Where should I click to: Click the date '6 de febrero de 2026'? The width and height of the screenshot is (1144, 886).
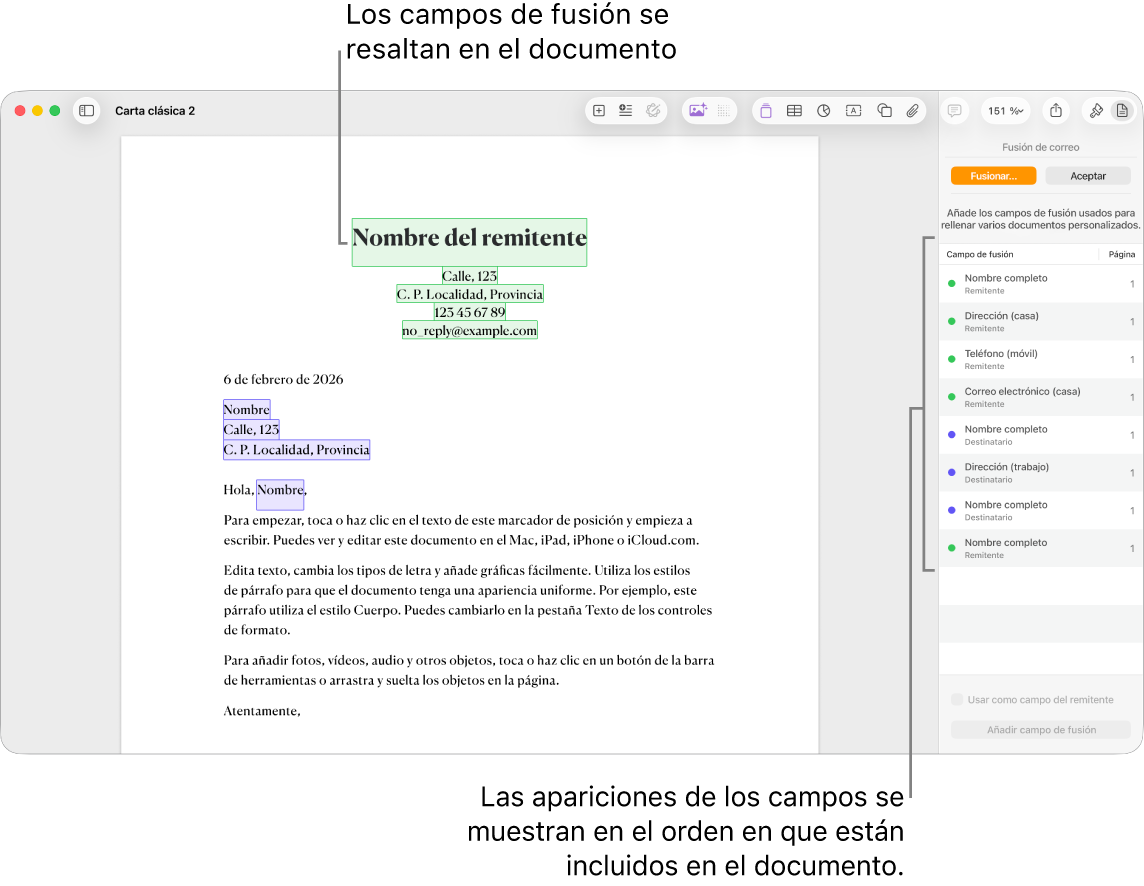click(x=283, y=380)
